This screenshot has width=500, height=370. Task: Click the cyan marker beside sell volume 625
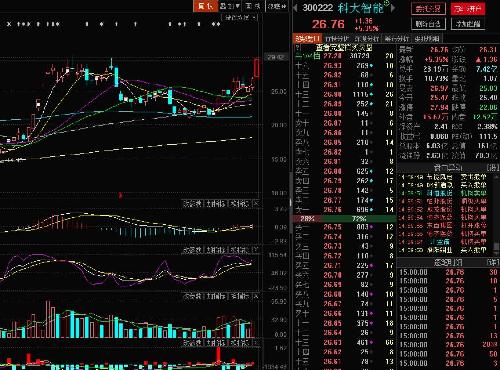coord(371,171)
